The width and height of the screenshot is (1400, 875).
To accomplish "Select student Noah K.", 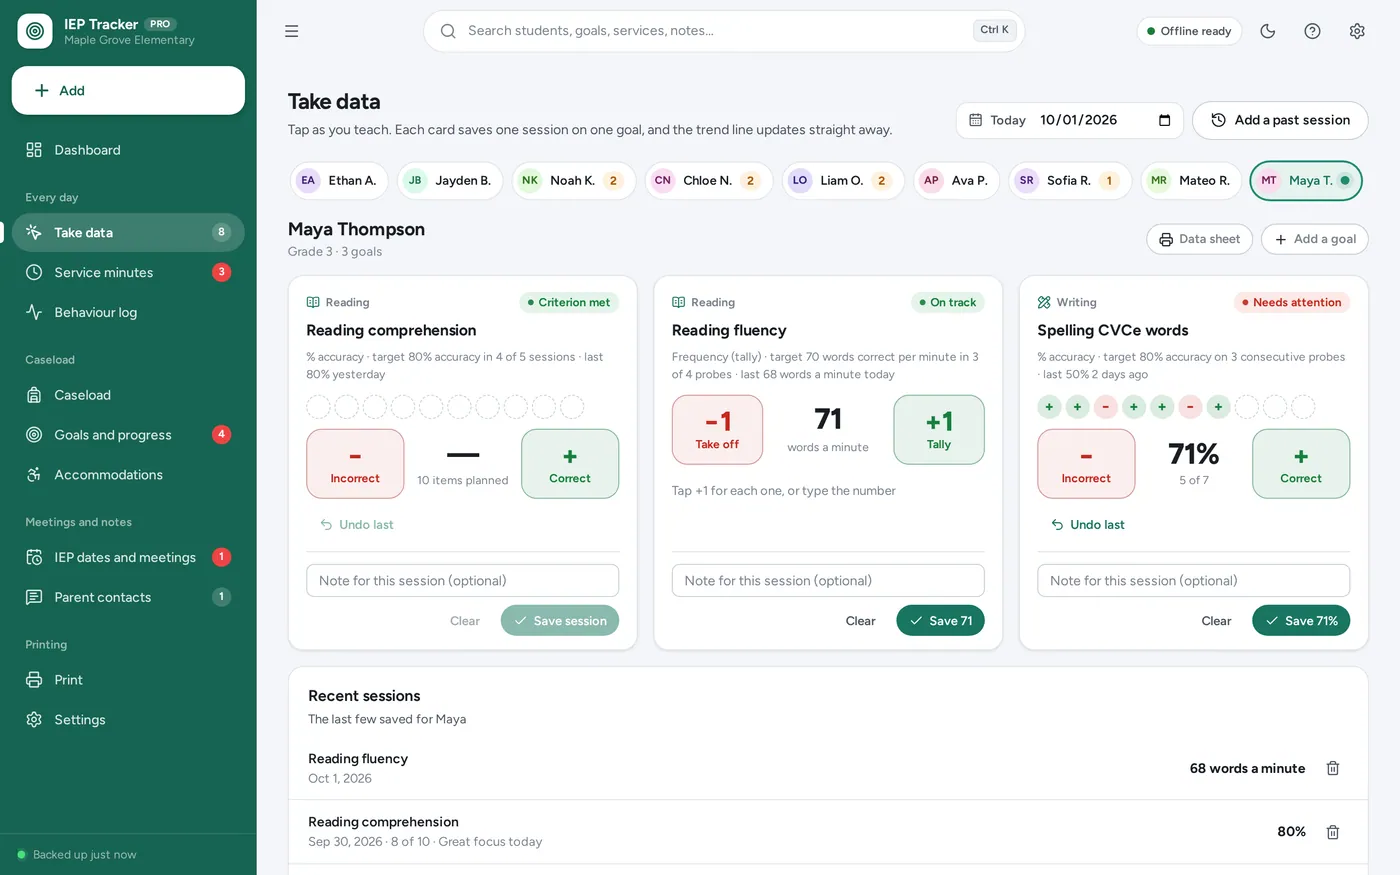I will coord(573,181).
